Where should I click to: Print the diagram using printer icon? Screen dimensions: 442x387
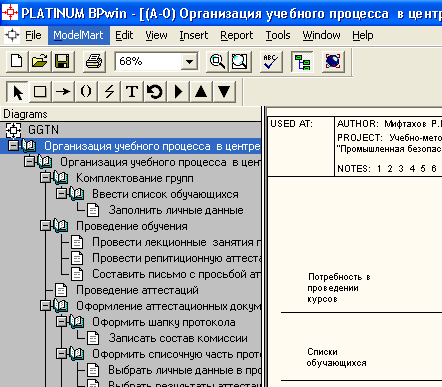click(94, 61)
